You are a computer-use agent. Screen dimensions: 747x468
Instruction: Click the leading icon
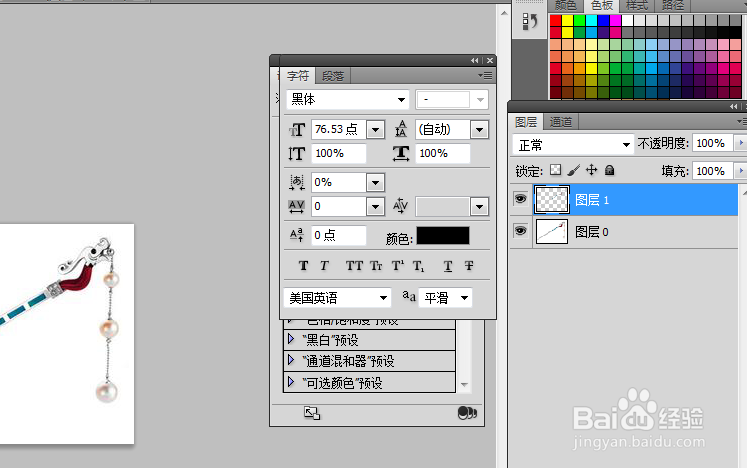[401, 129]
